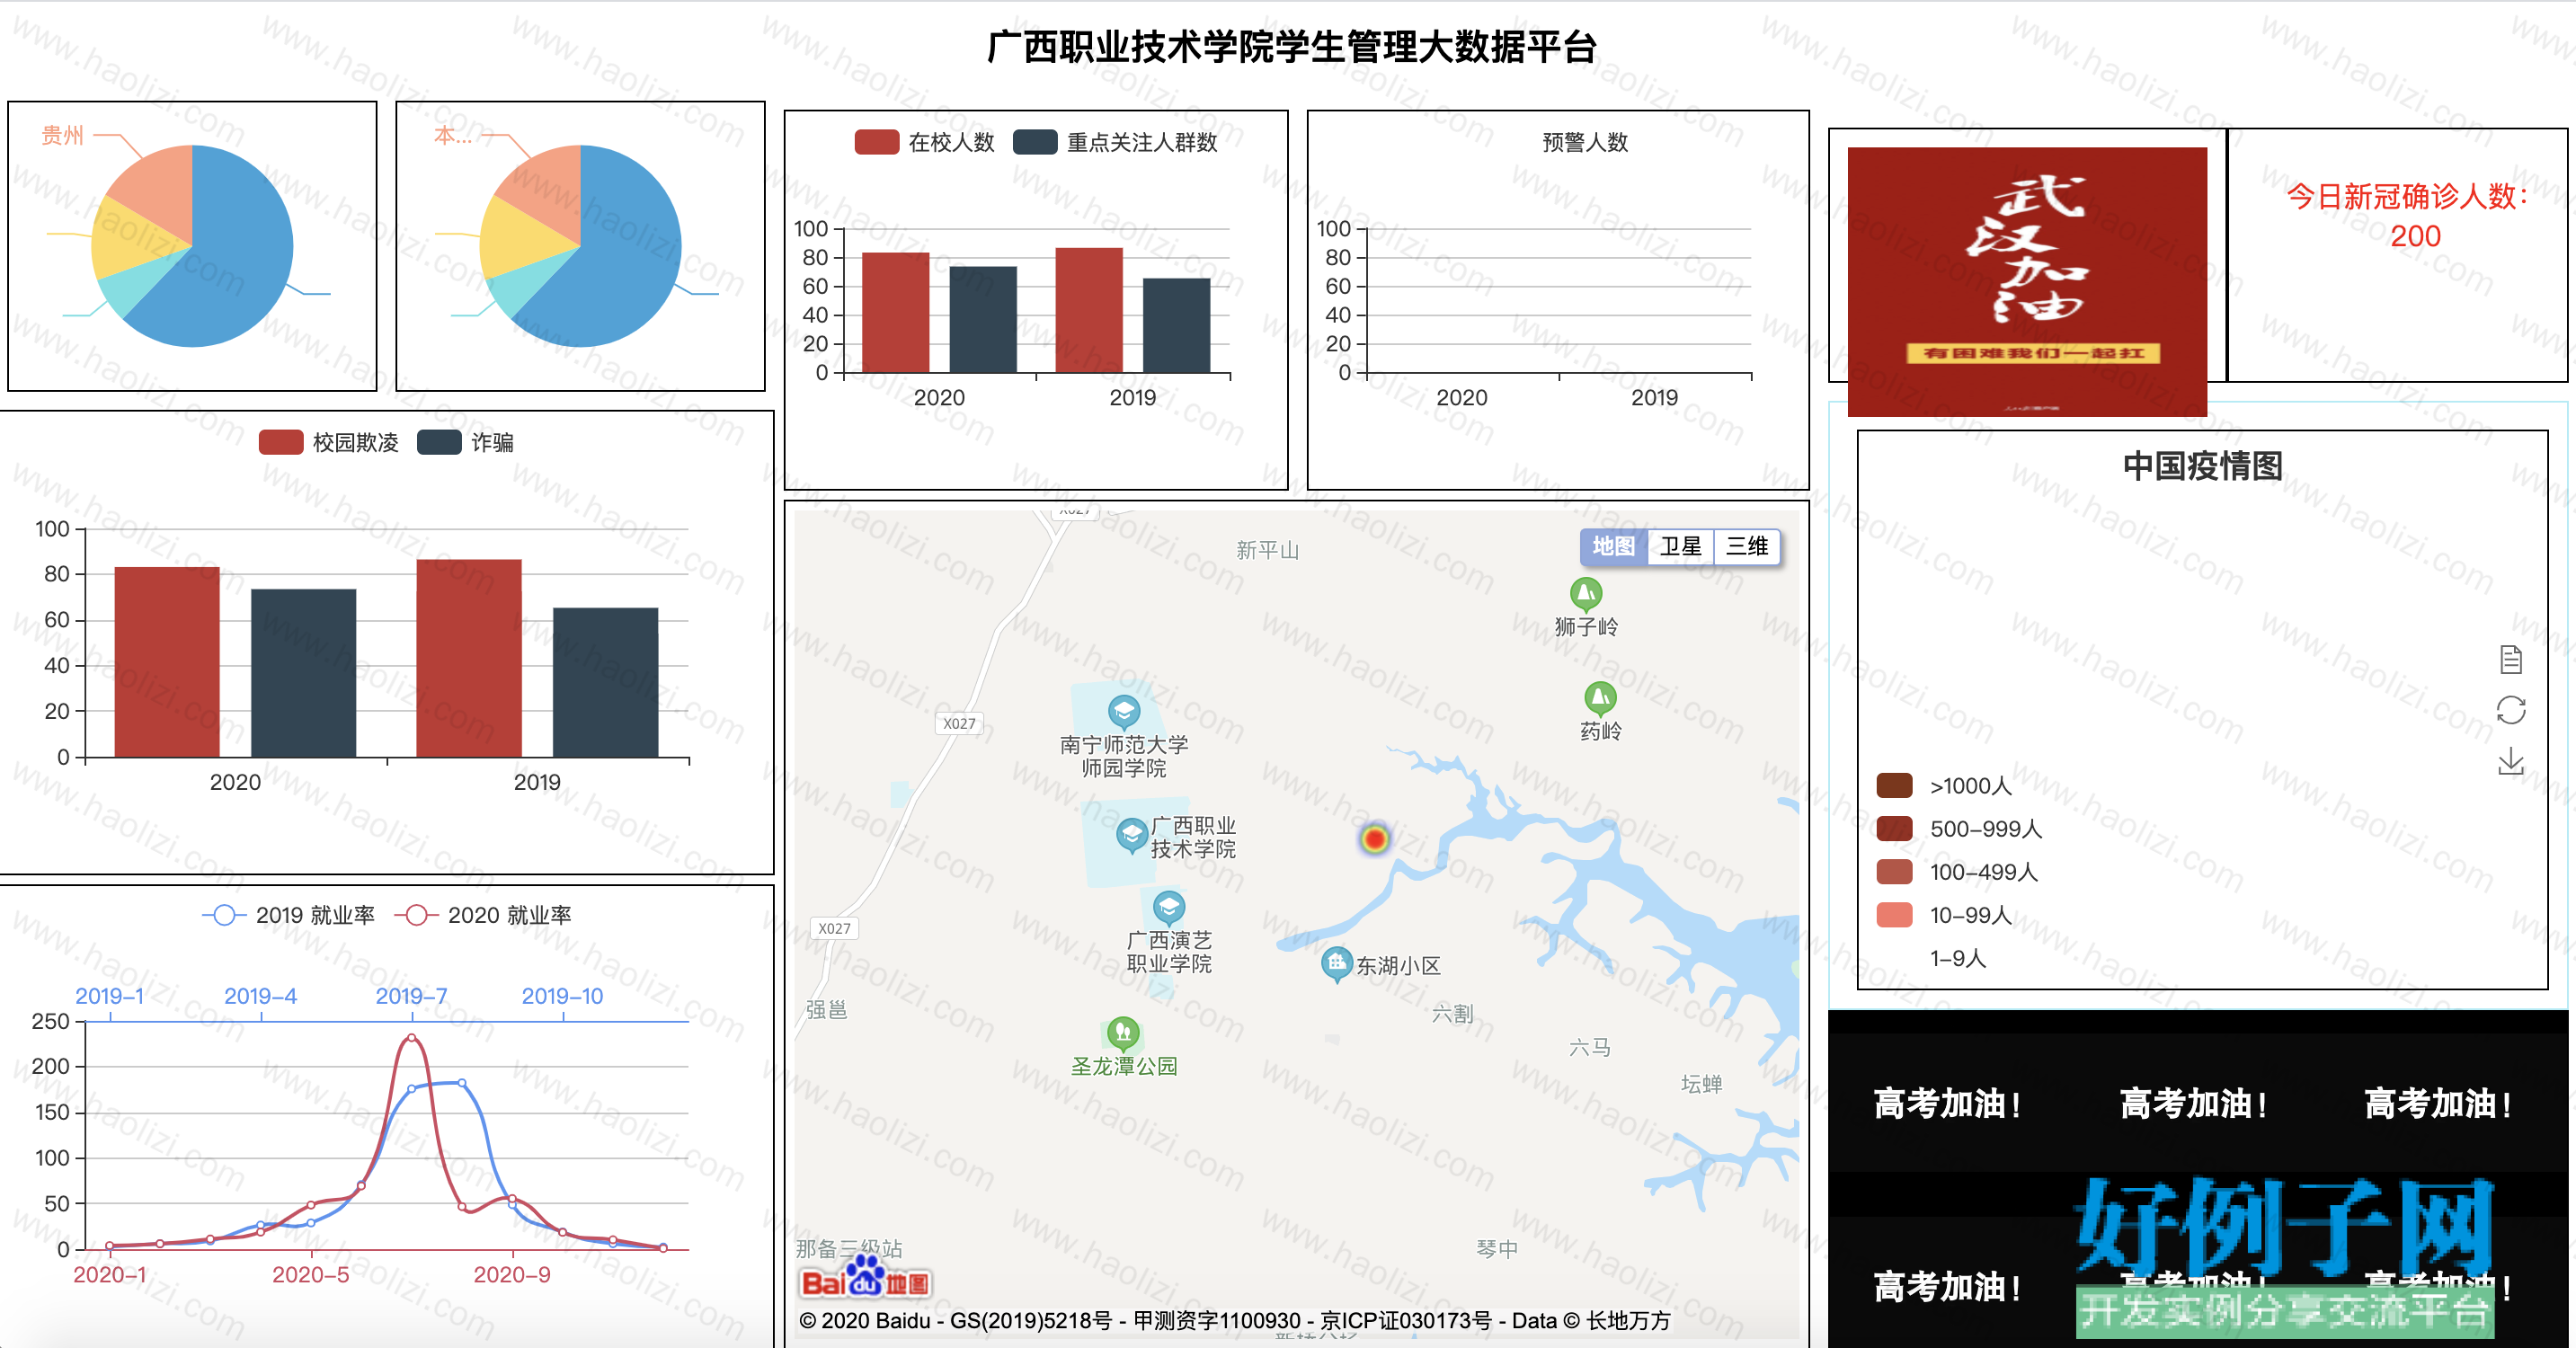Click the red heatmap hotspot on the map
Viewport: 2576px width, 1348px height.
point(1375,839)
